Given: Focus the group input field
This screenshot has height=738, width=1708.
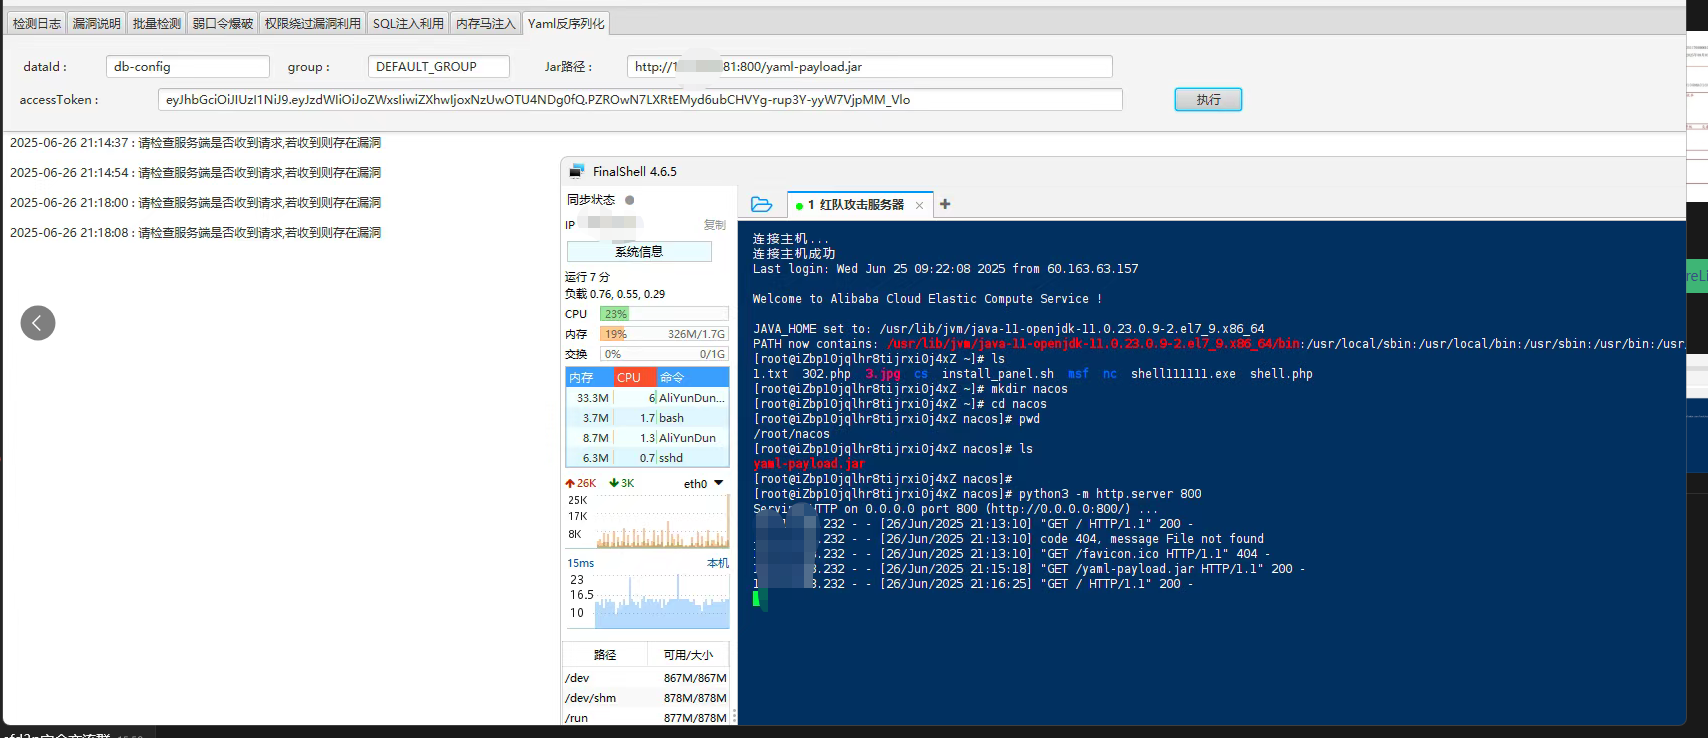Looking at the screenshot, I should (x=439, y=67).
